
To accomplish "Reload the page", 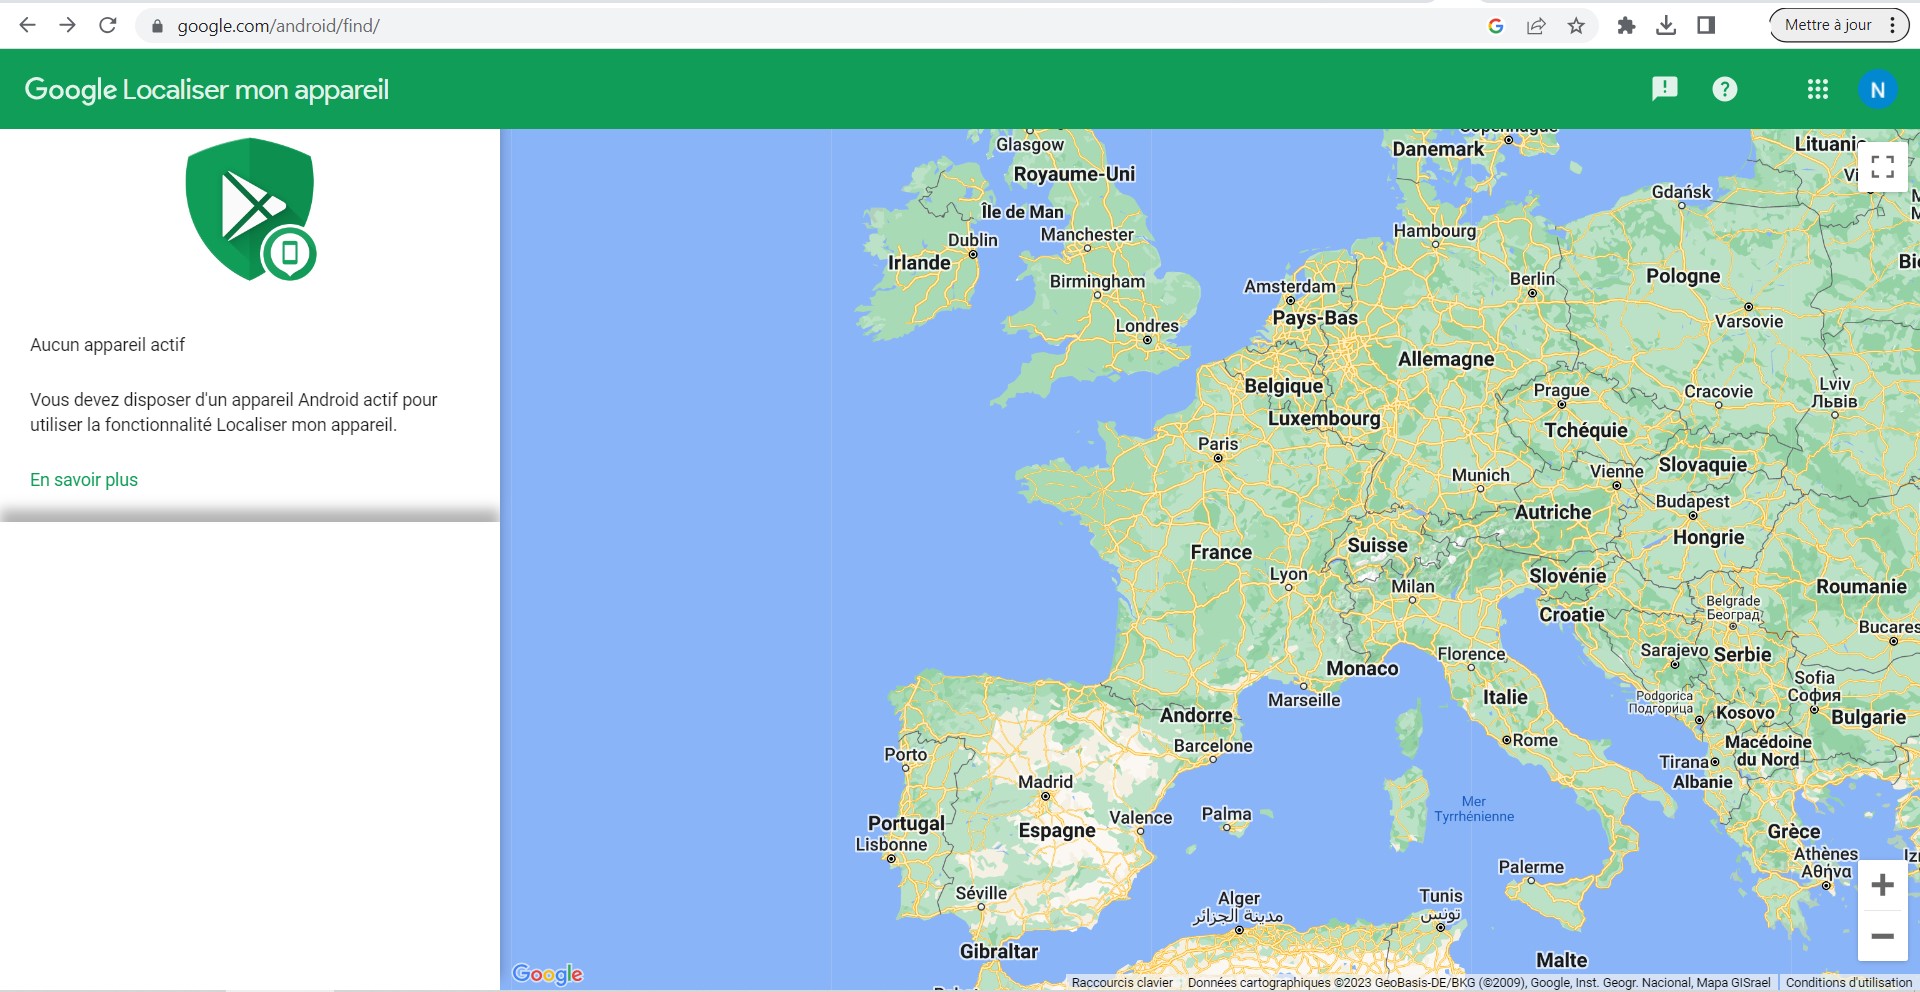I will [108, 25].
